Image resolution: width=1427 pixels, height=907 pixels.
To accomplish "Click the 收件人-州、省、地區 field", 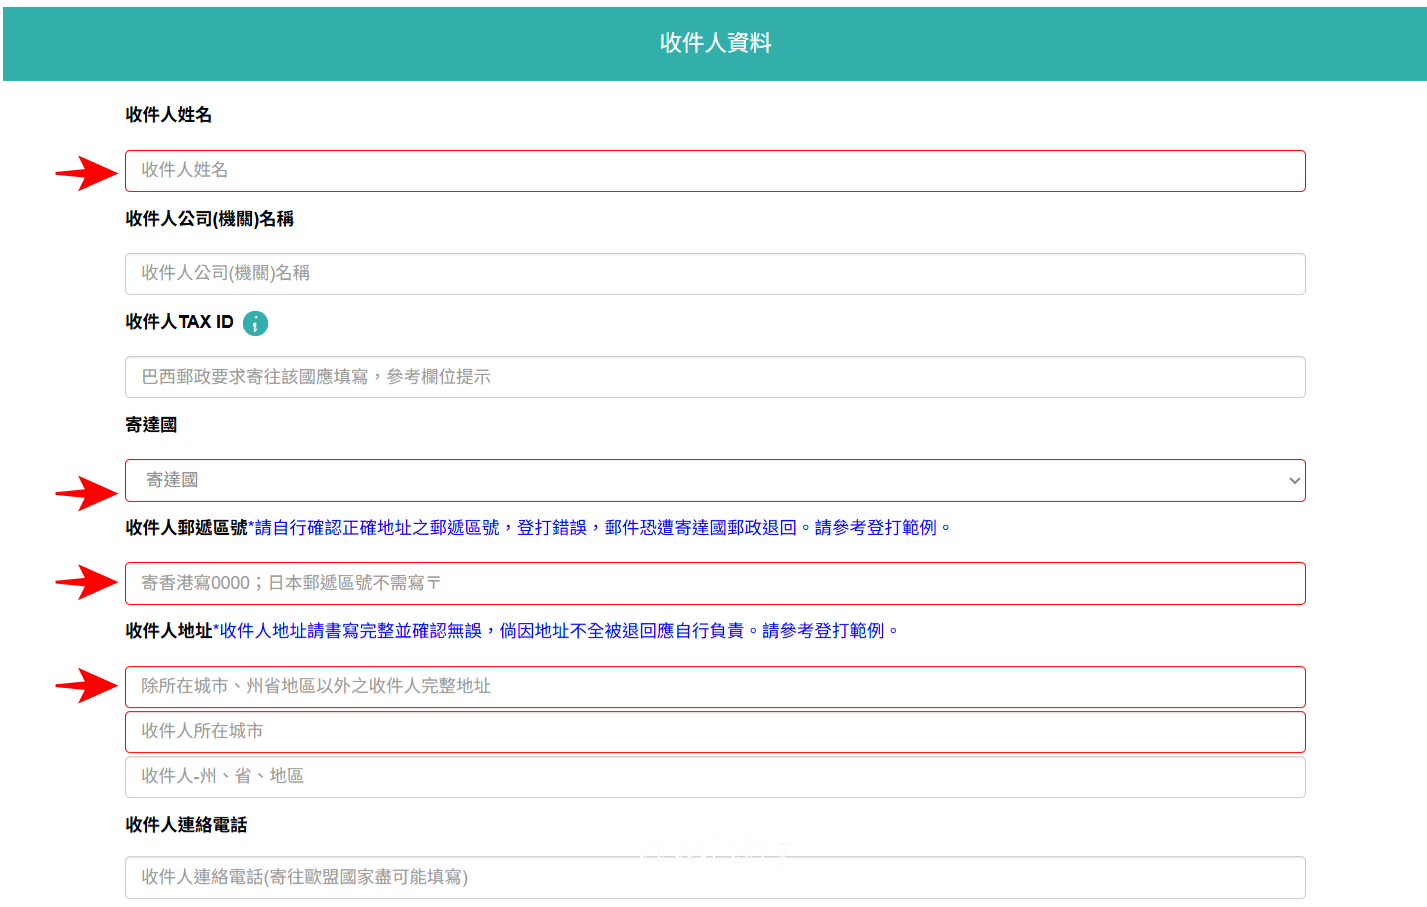I will click(714, 777).
